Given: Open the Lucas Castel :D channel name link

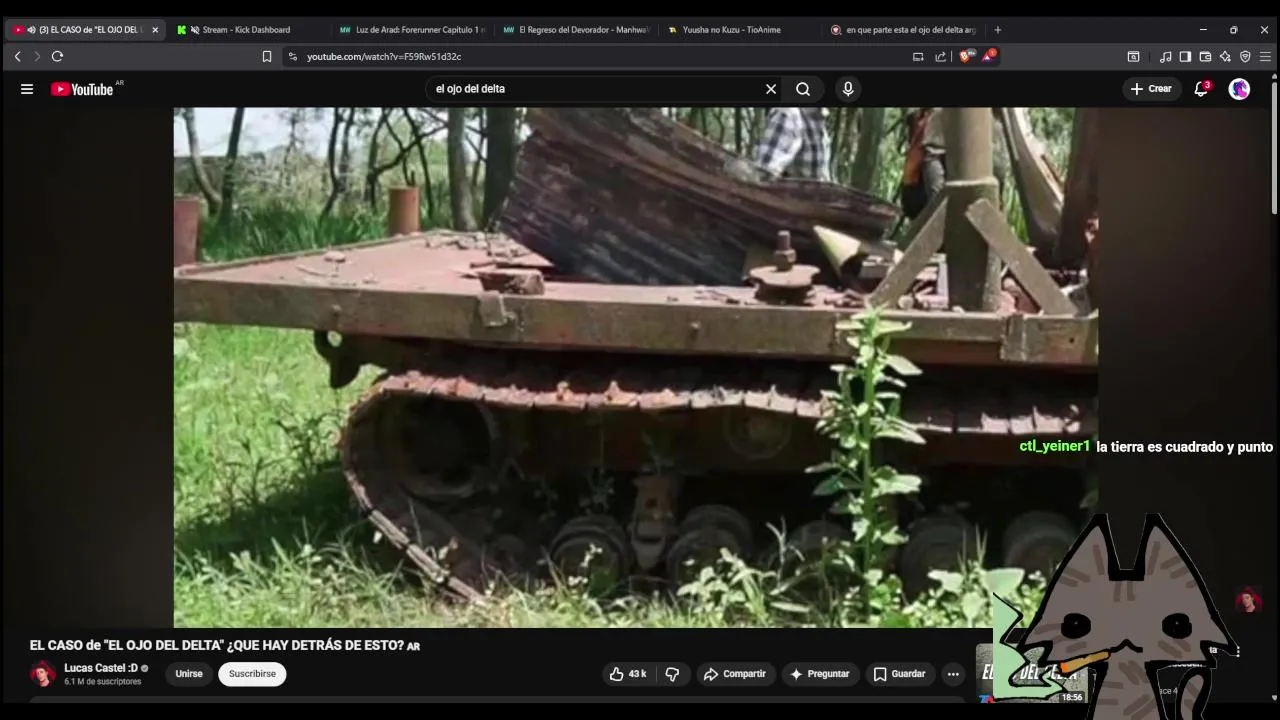Looking at the screenshot, I should coord(101,668).
